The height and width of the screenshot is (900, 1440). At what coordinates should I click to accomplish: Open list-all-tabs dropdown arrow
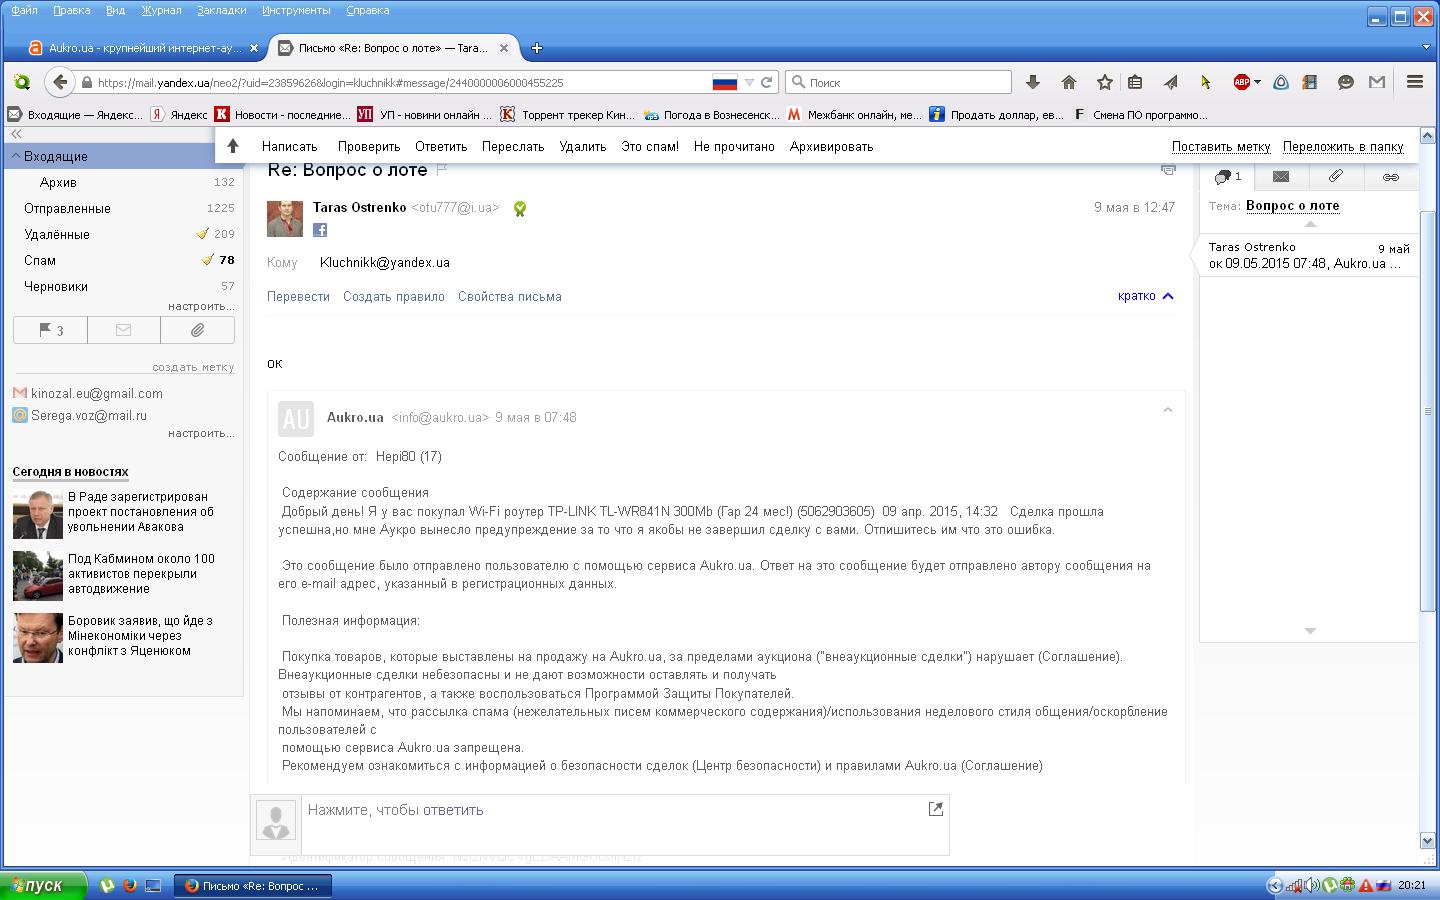tap(1427, 47)
